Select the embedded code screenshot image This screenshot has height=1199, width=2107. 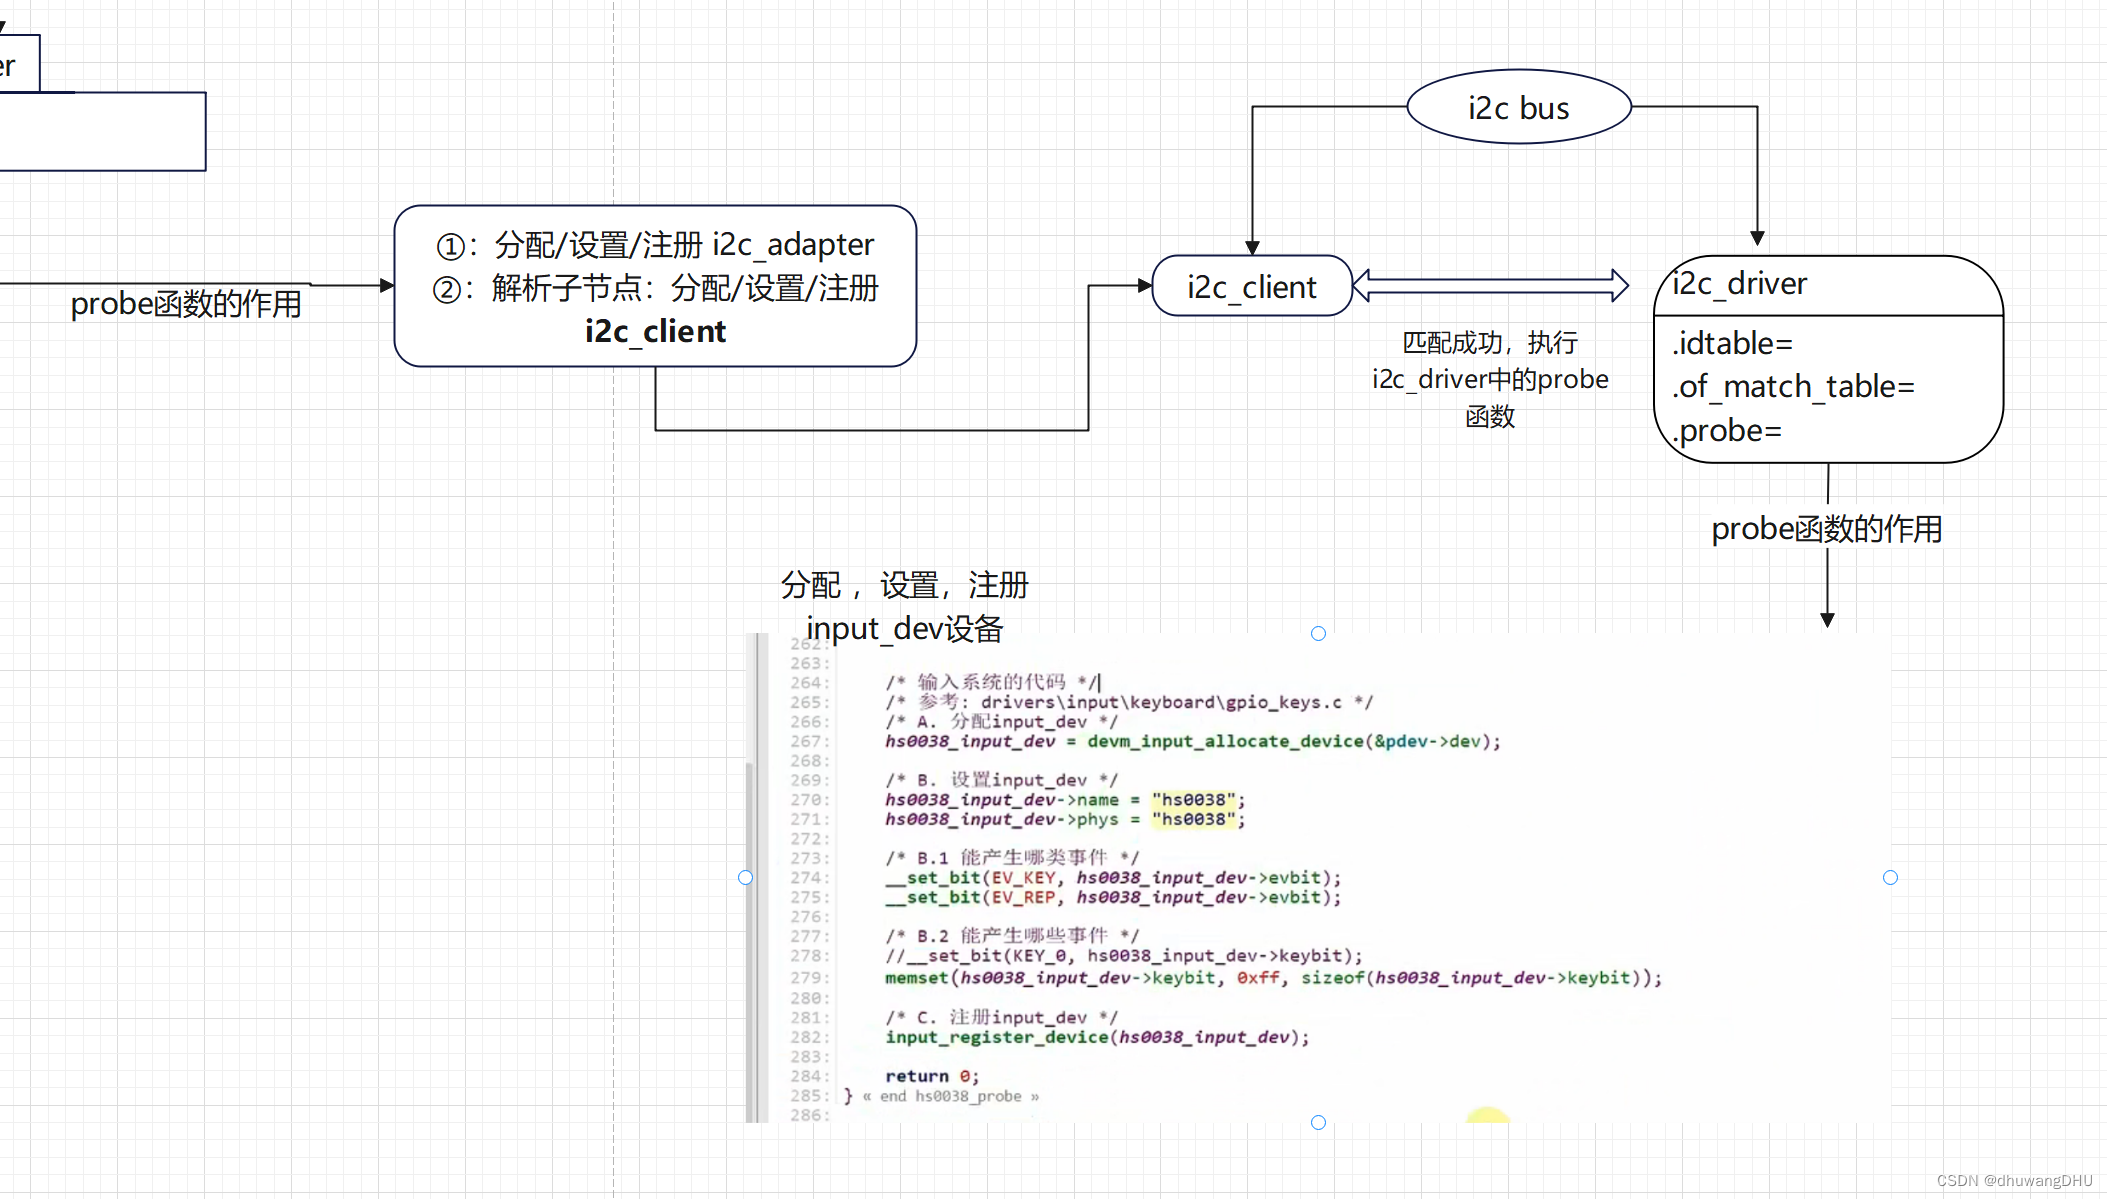(1318, 877)
